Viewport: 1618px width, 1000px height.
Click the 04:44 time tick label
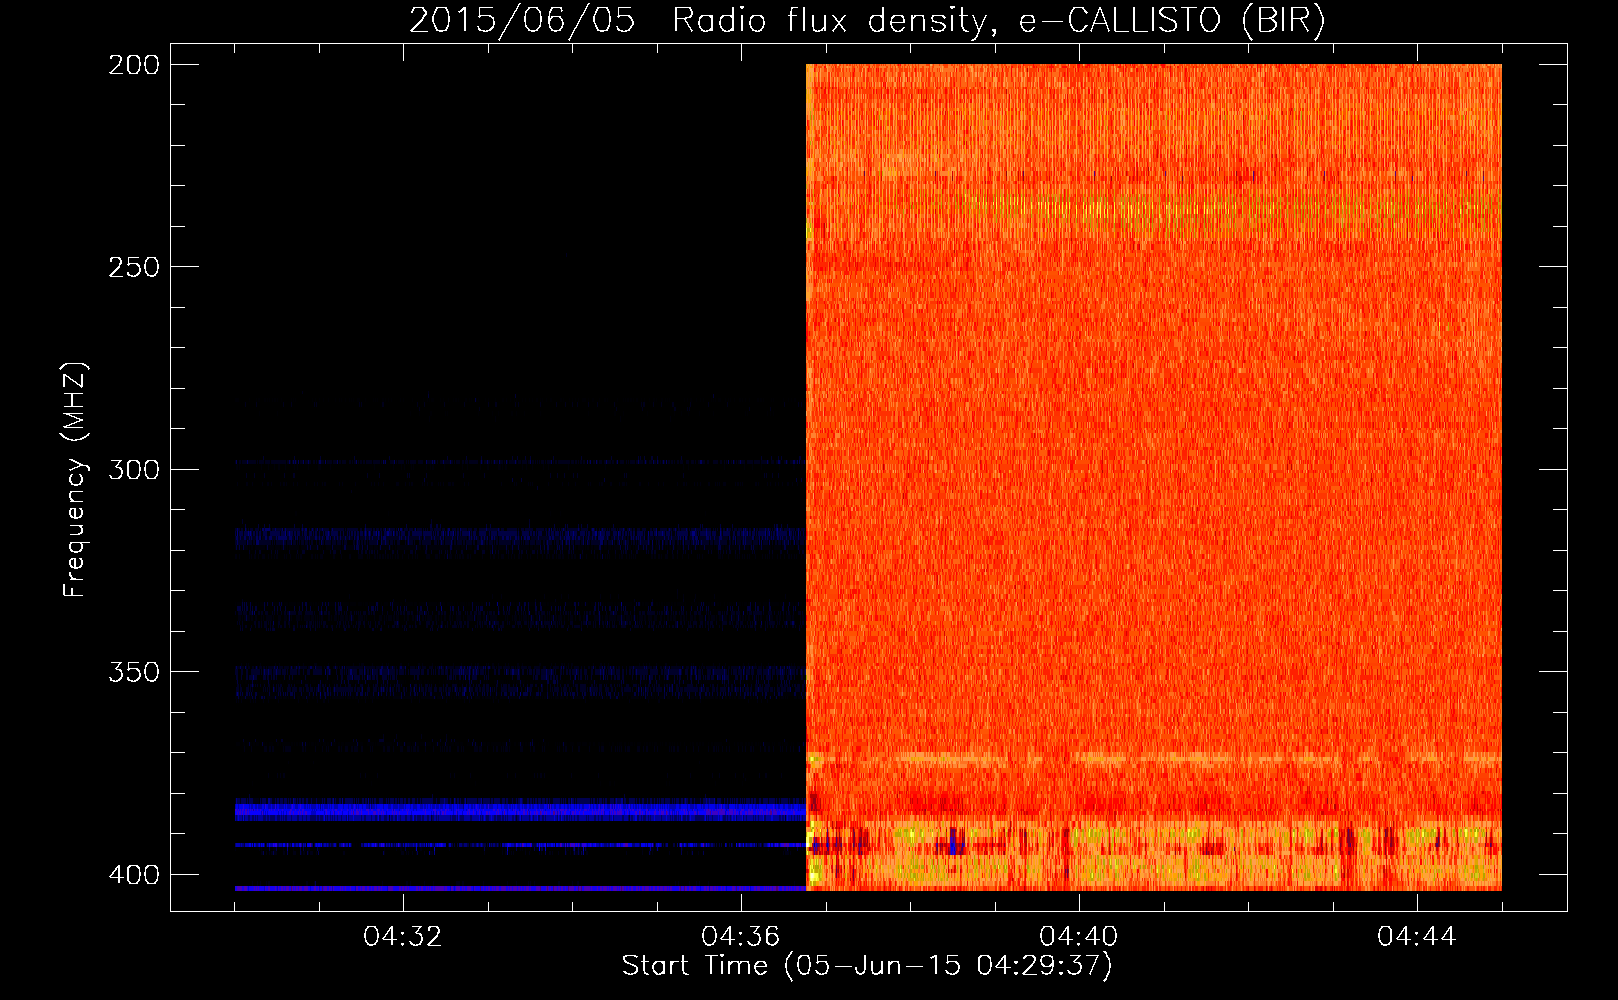click(x=1417, y=937)
